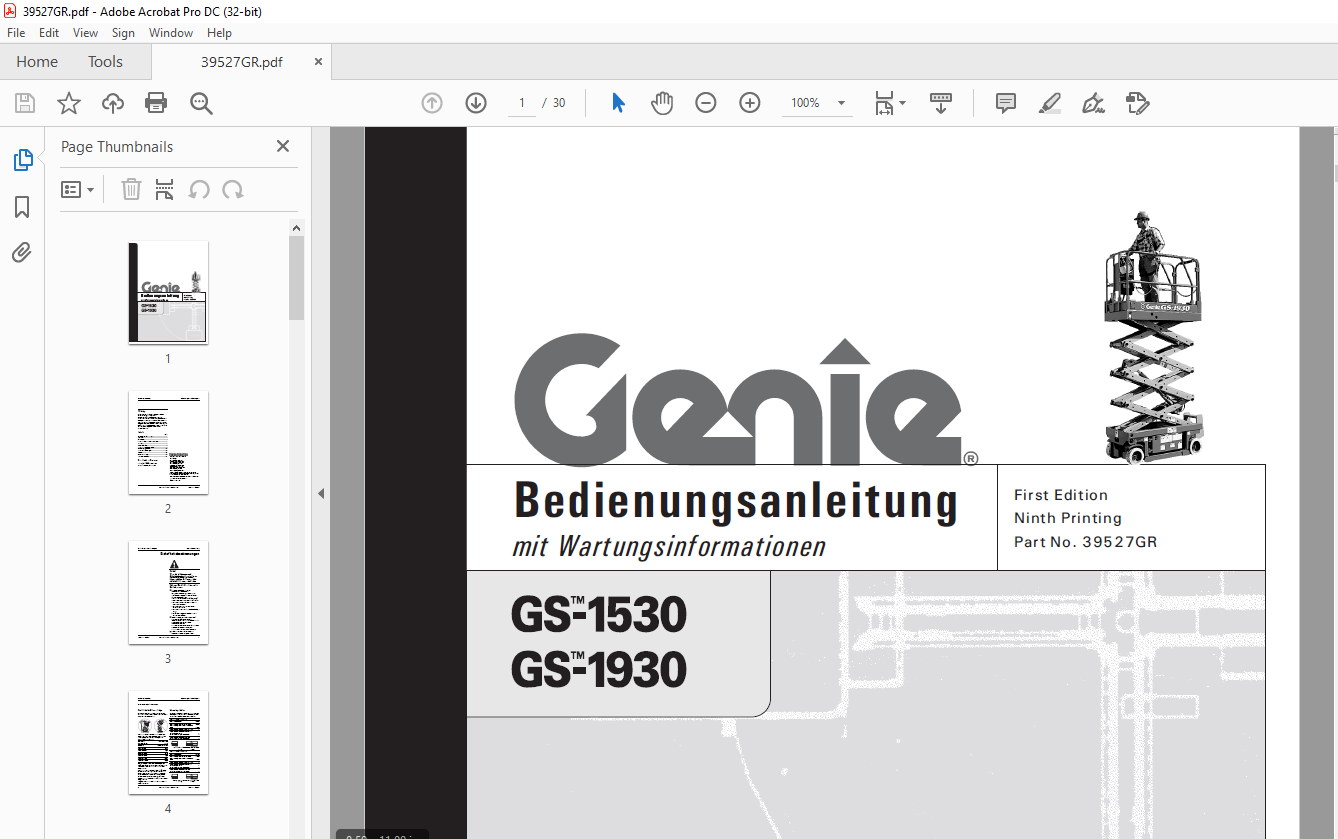This screenshot has height=839, width=1338.
Task: Add a sticky note comment
Action: point(1006,103)
